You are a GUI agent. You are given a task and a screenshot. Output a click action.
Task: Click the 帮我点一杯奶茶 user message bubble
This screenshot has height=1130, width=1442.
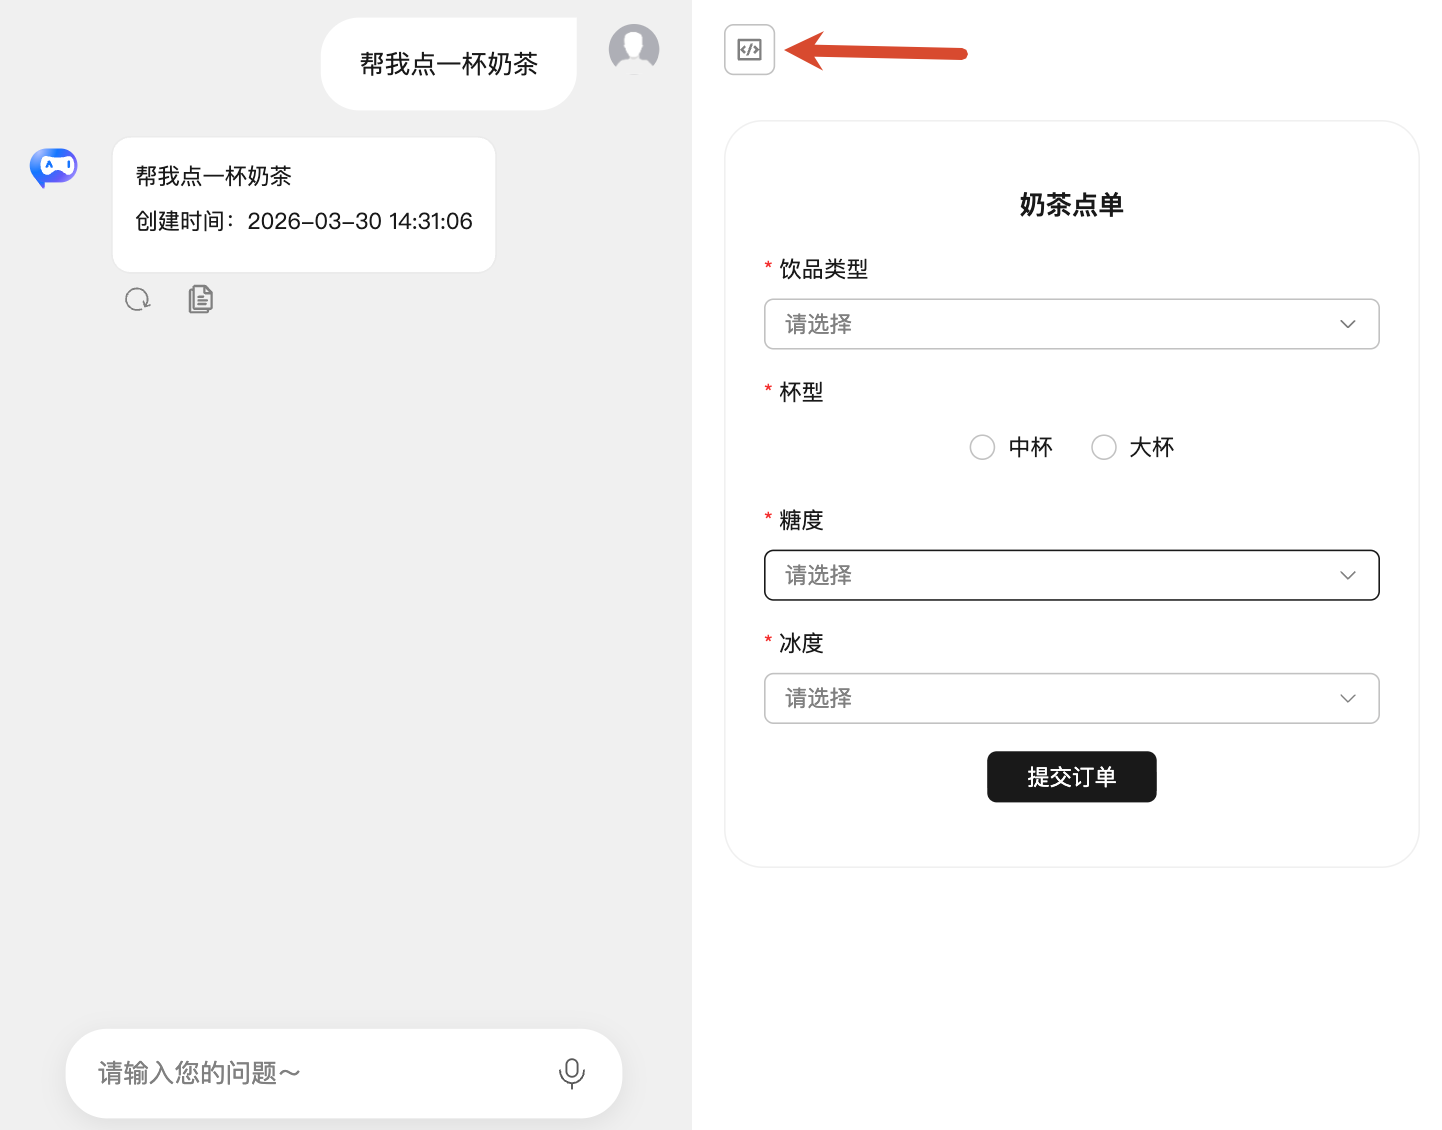click(x=448, y=63)
